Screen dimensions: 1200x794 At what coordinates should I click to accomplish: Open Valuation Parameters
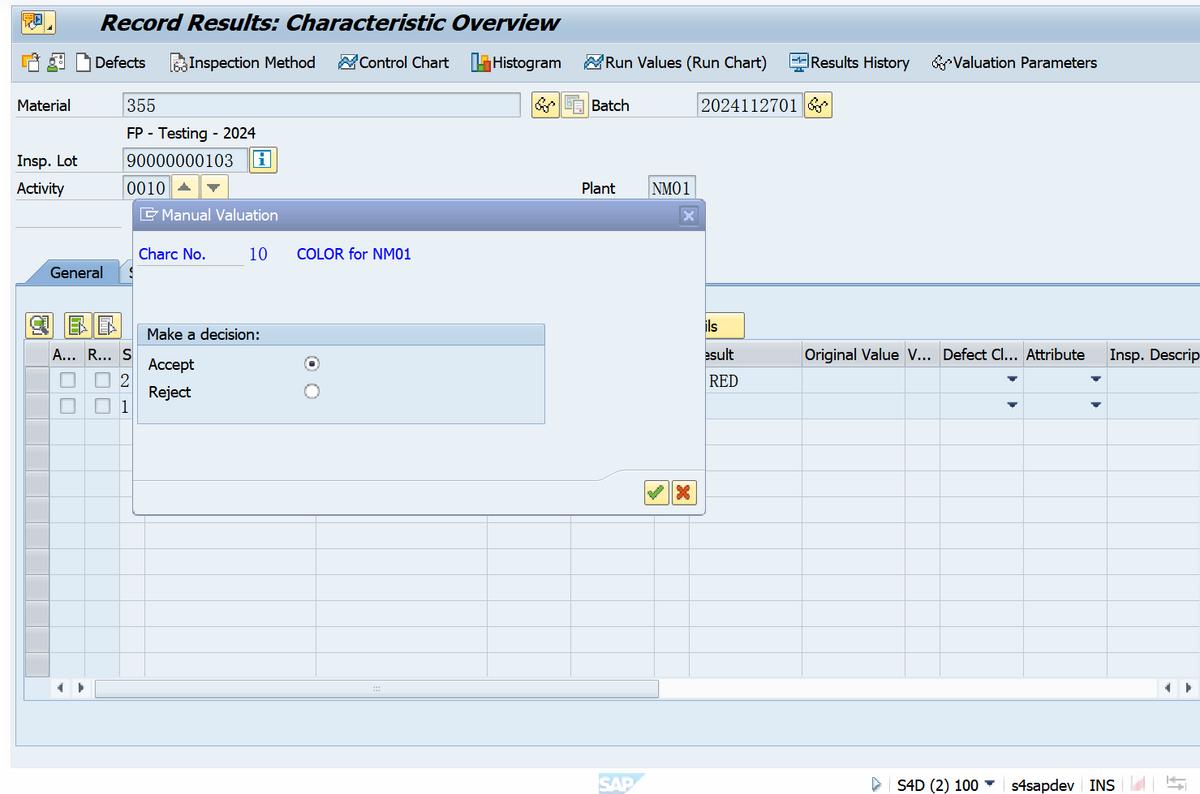(x=1014, y=62)
